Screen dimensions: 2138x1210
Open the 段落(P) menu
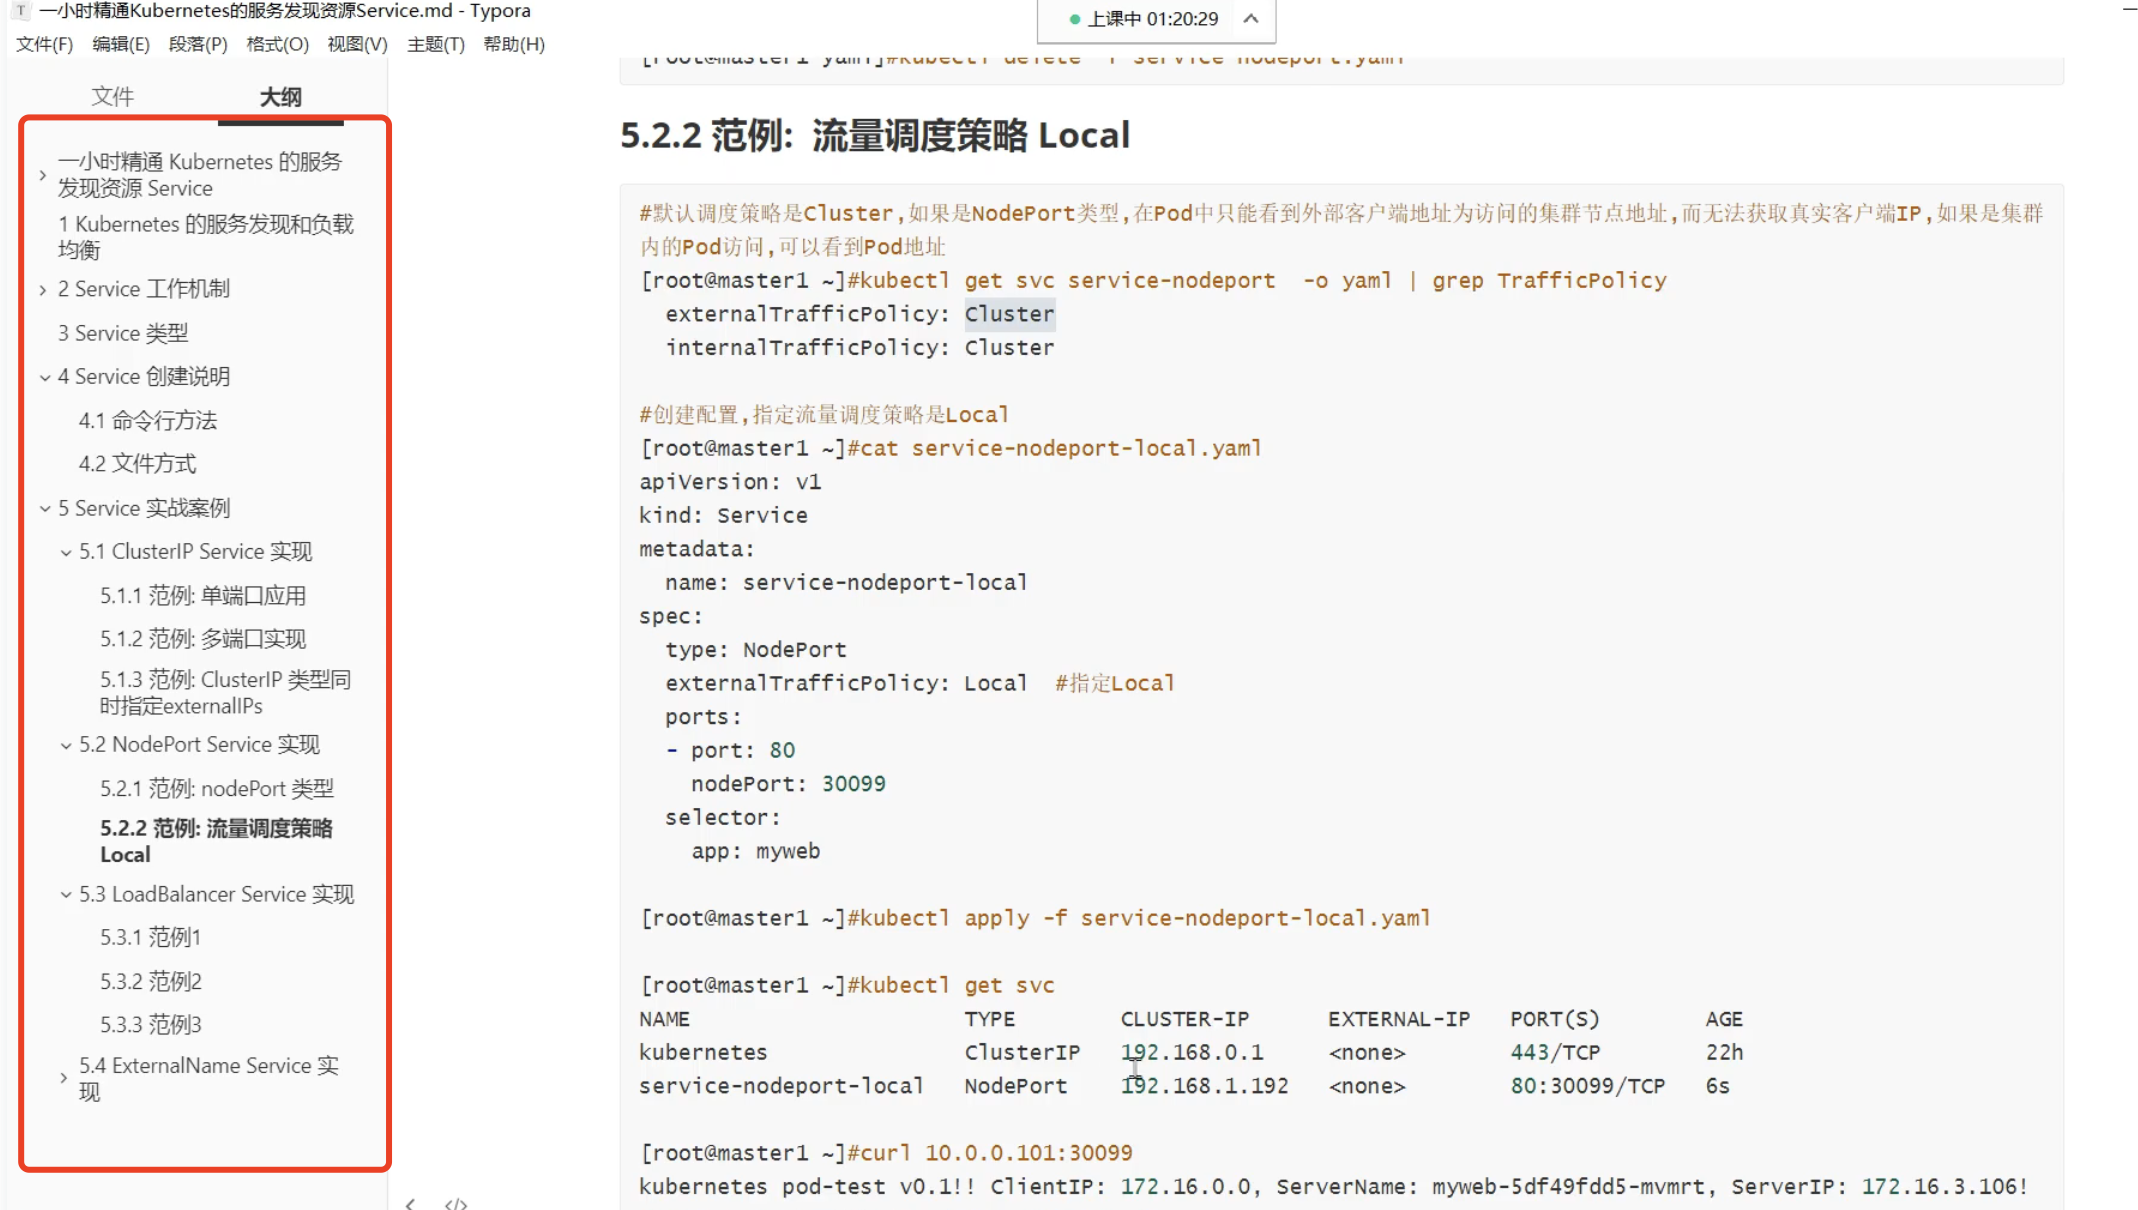(x=197, y=44)
